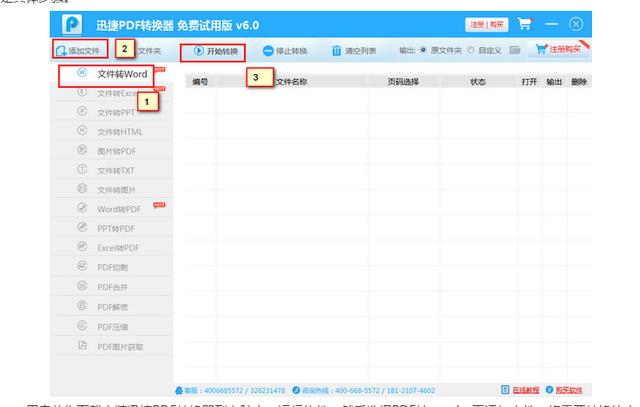Image resolution: width=640 pixels, height=407 pixels.
Task: Open the PDF图片获取 function
Action: [111, 347]
